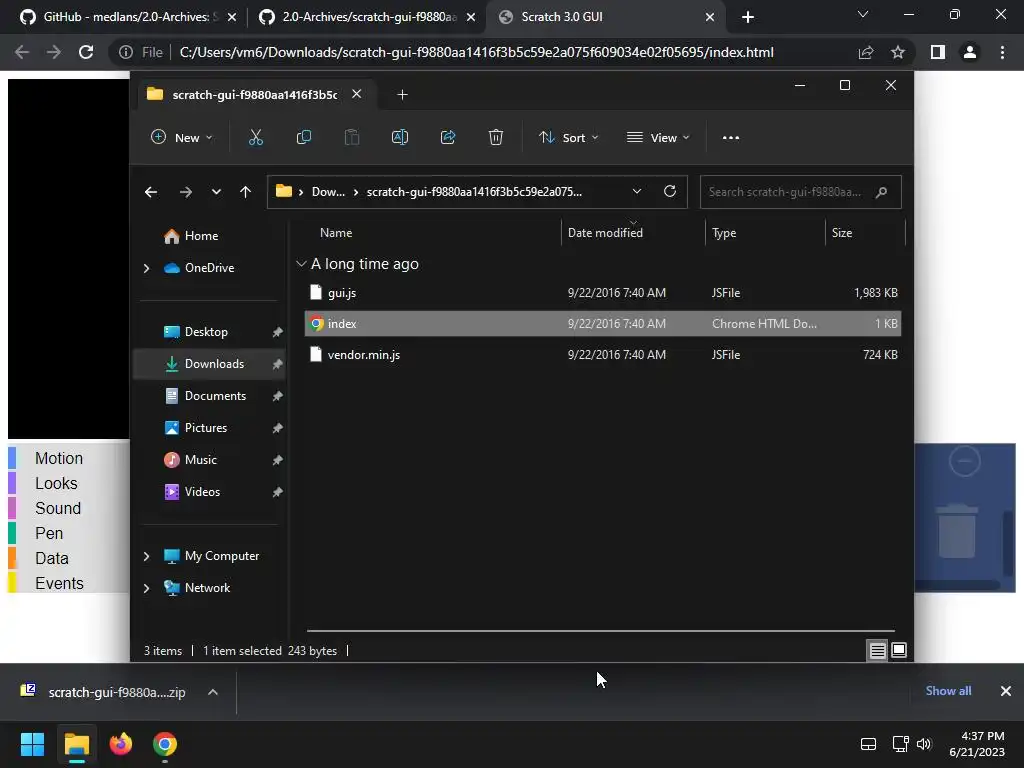
Task: Go forward in File Explorer
Action: (185, 192)
